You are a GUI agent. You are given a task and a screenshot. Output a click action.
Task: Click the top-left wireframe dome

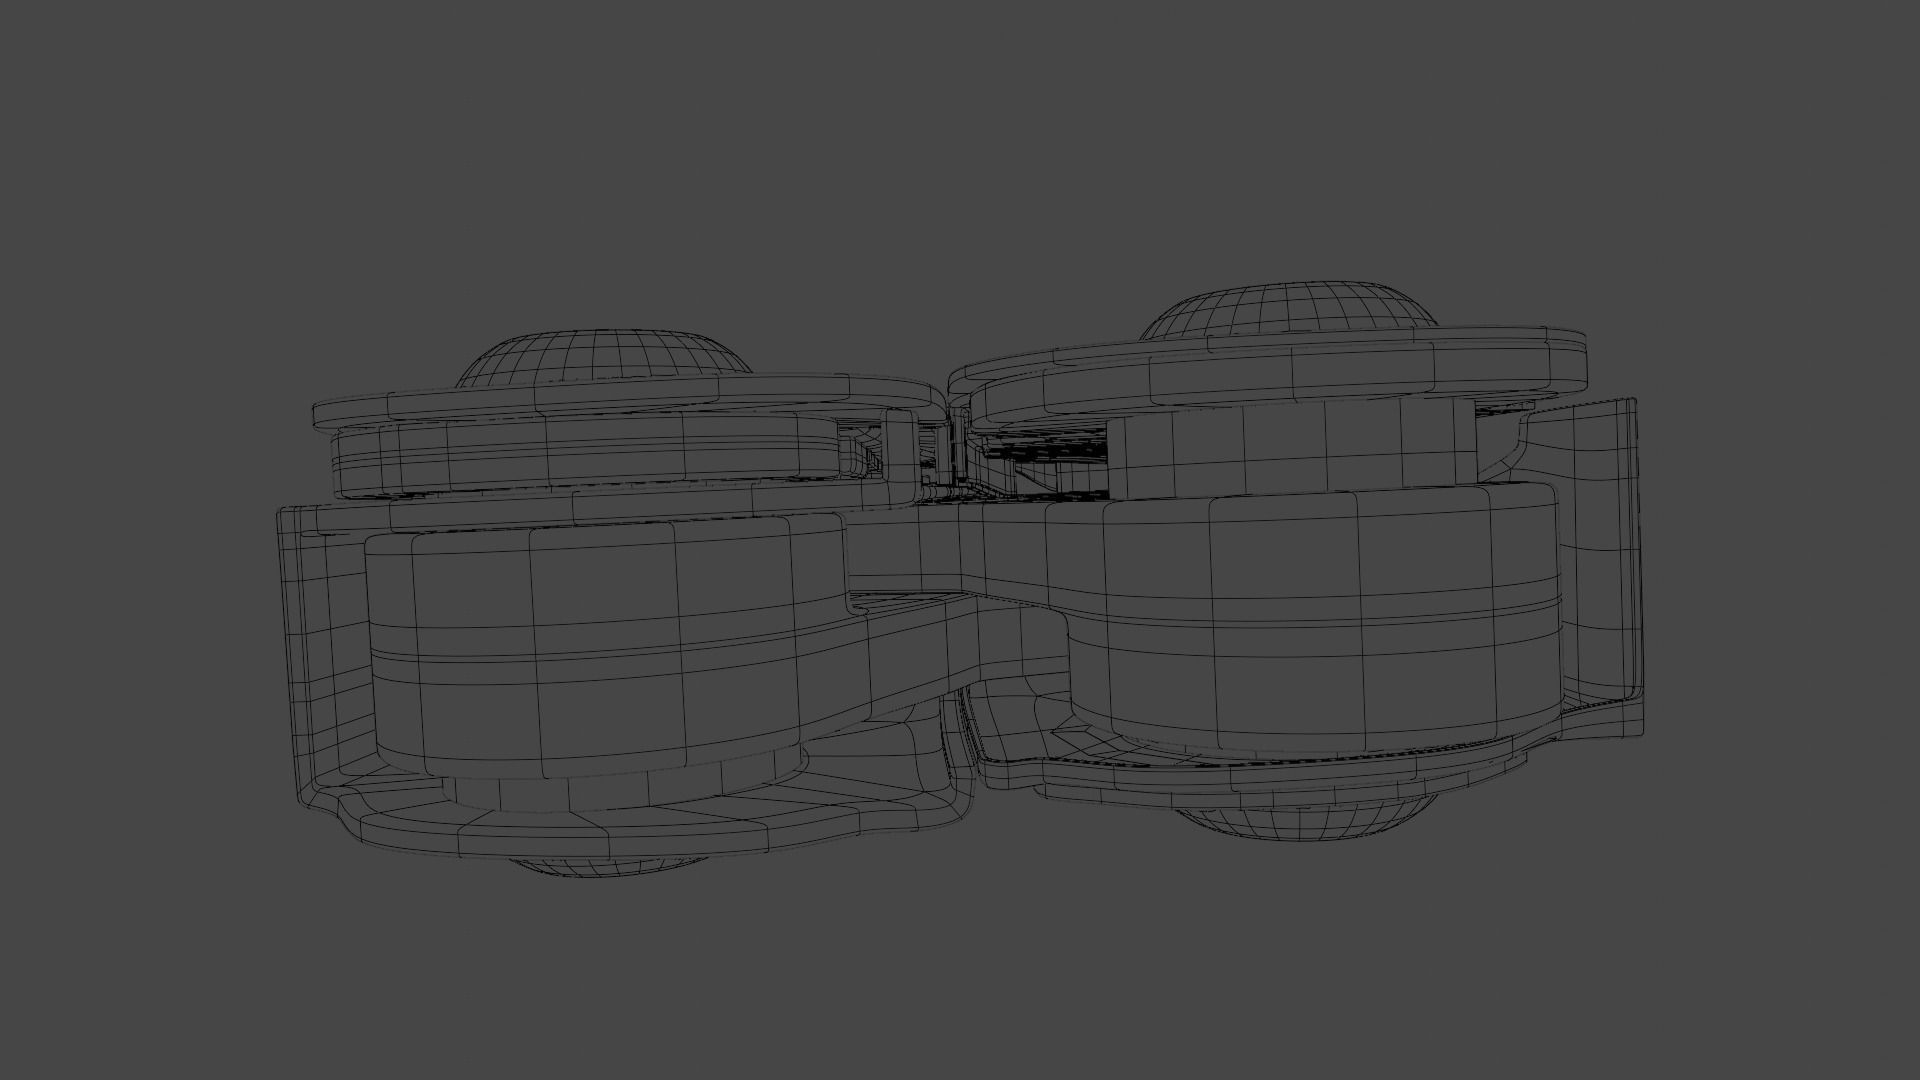click(x=602, y=354)
